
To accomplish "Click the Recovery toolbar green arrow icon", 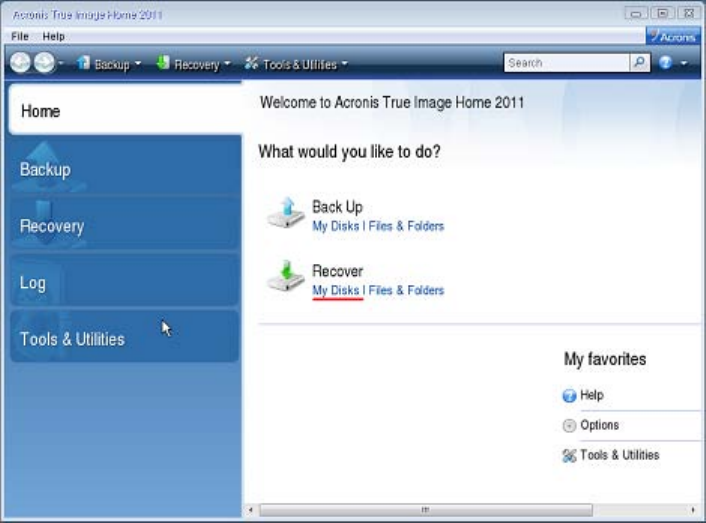I will (163, 63).
